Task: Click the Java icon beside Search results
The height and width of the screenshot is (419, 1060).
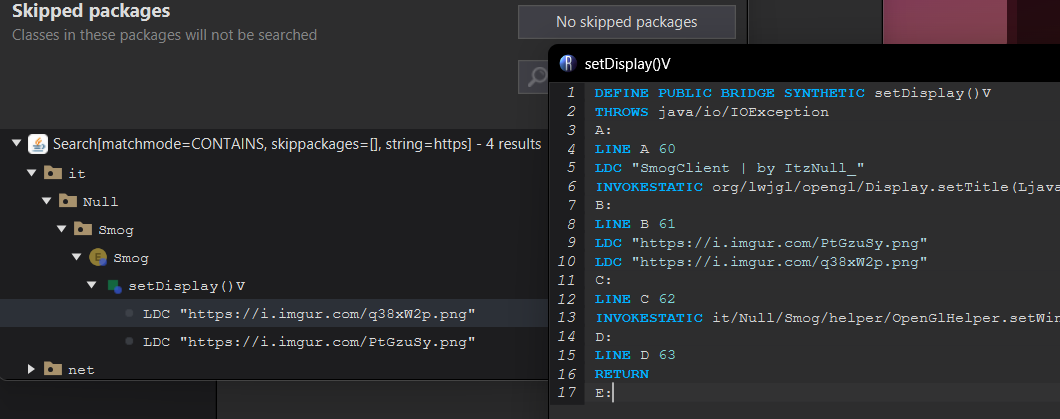Action: click(x=37, y=144)
